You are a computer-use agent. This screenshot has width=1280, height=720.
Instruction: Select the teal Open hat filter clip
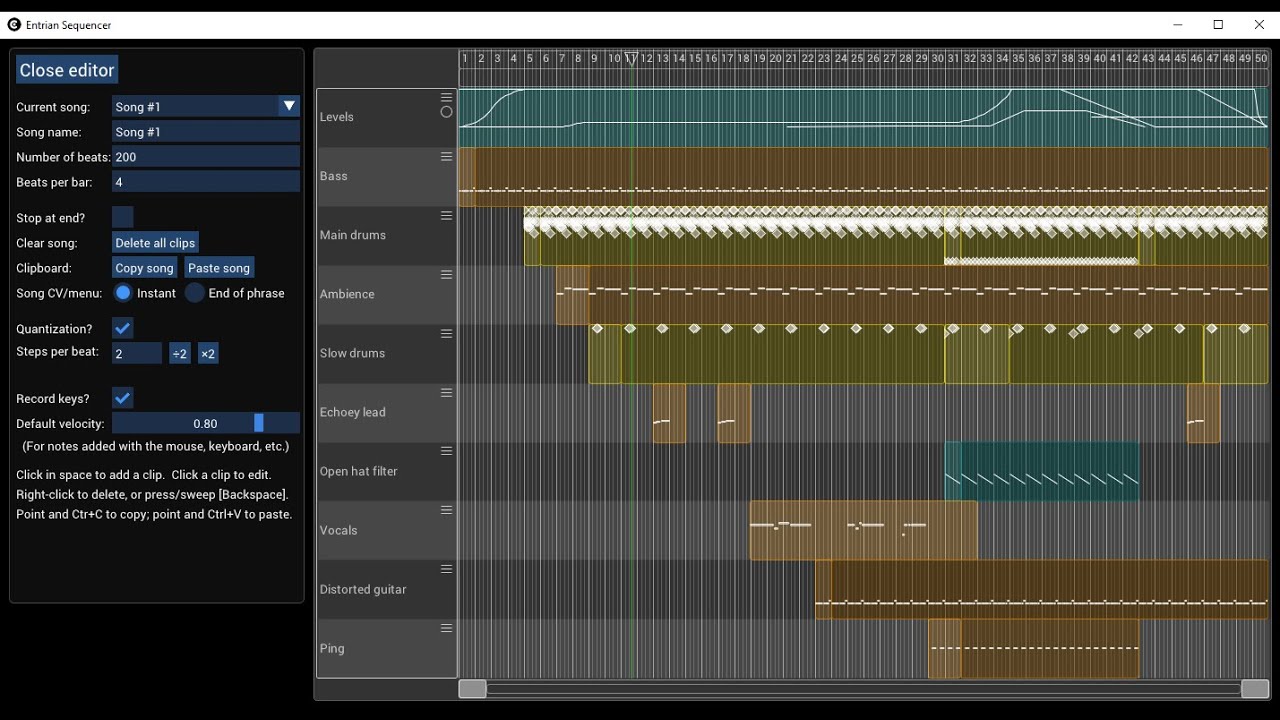[x=1042, y=472]
